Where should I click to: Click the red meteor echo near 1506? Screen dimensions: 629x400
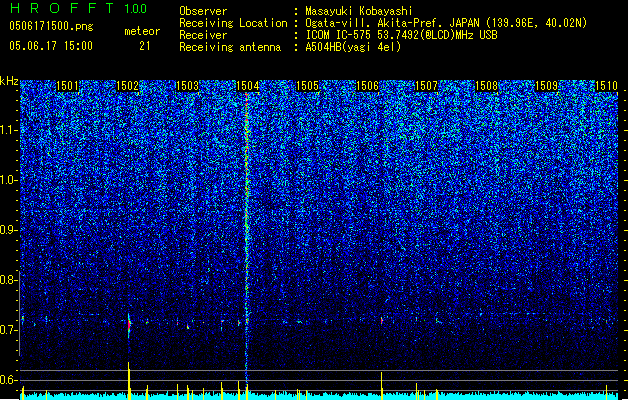point(381,321)
